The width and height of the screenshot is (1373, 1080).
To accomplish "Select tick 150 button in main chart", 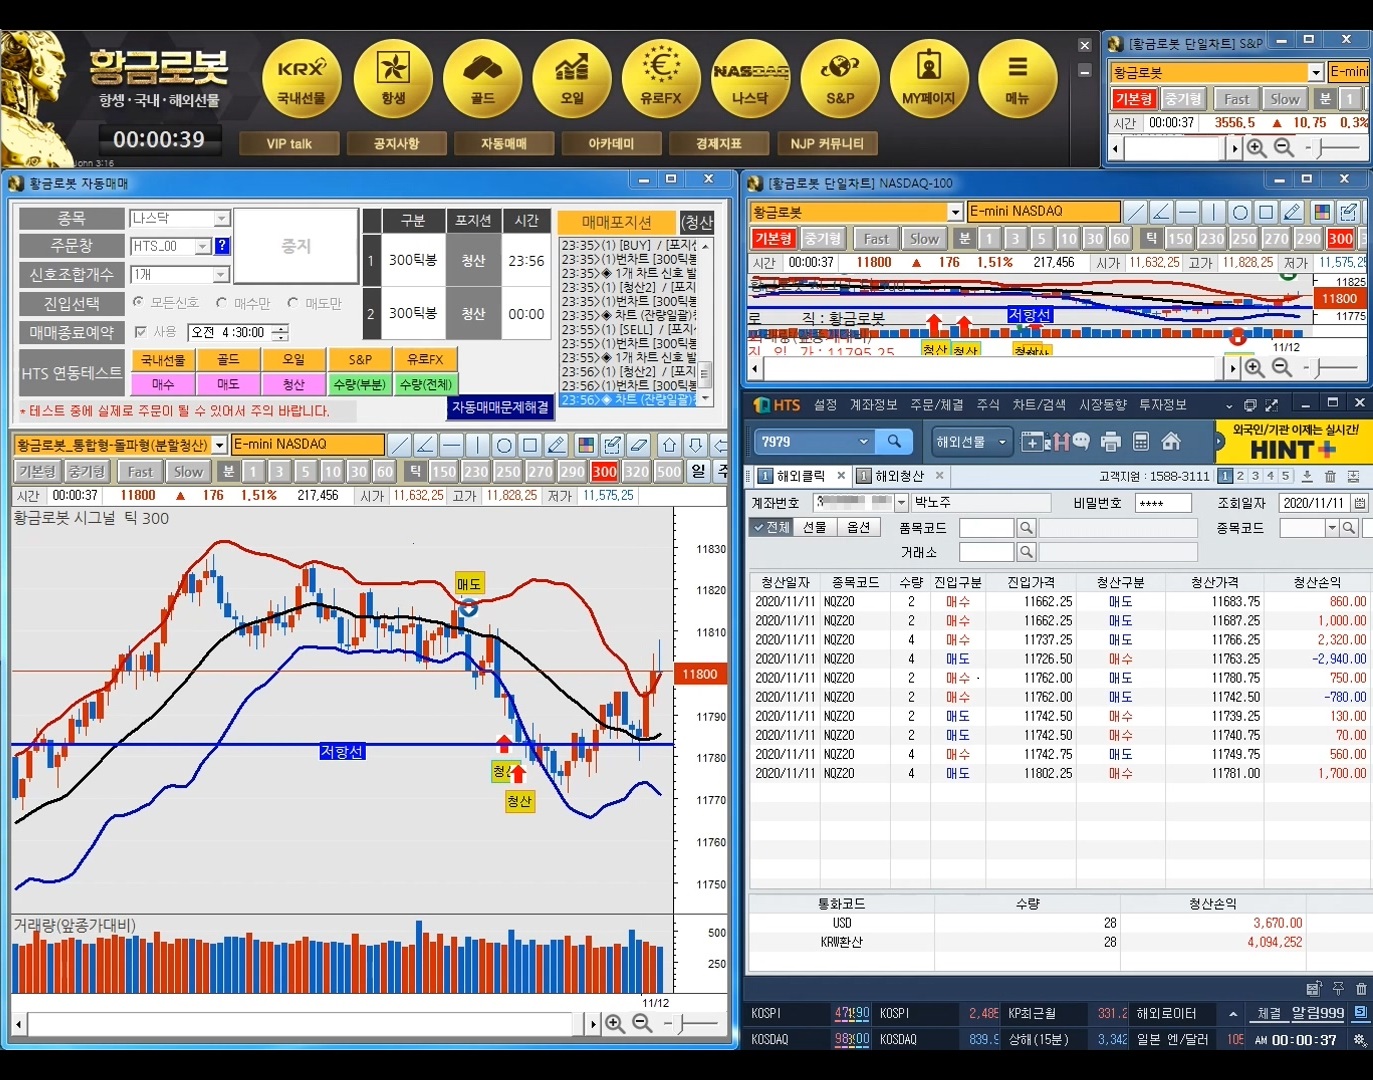I will point(444,471).
